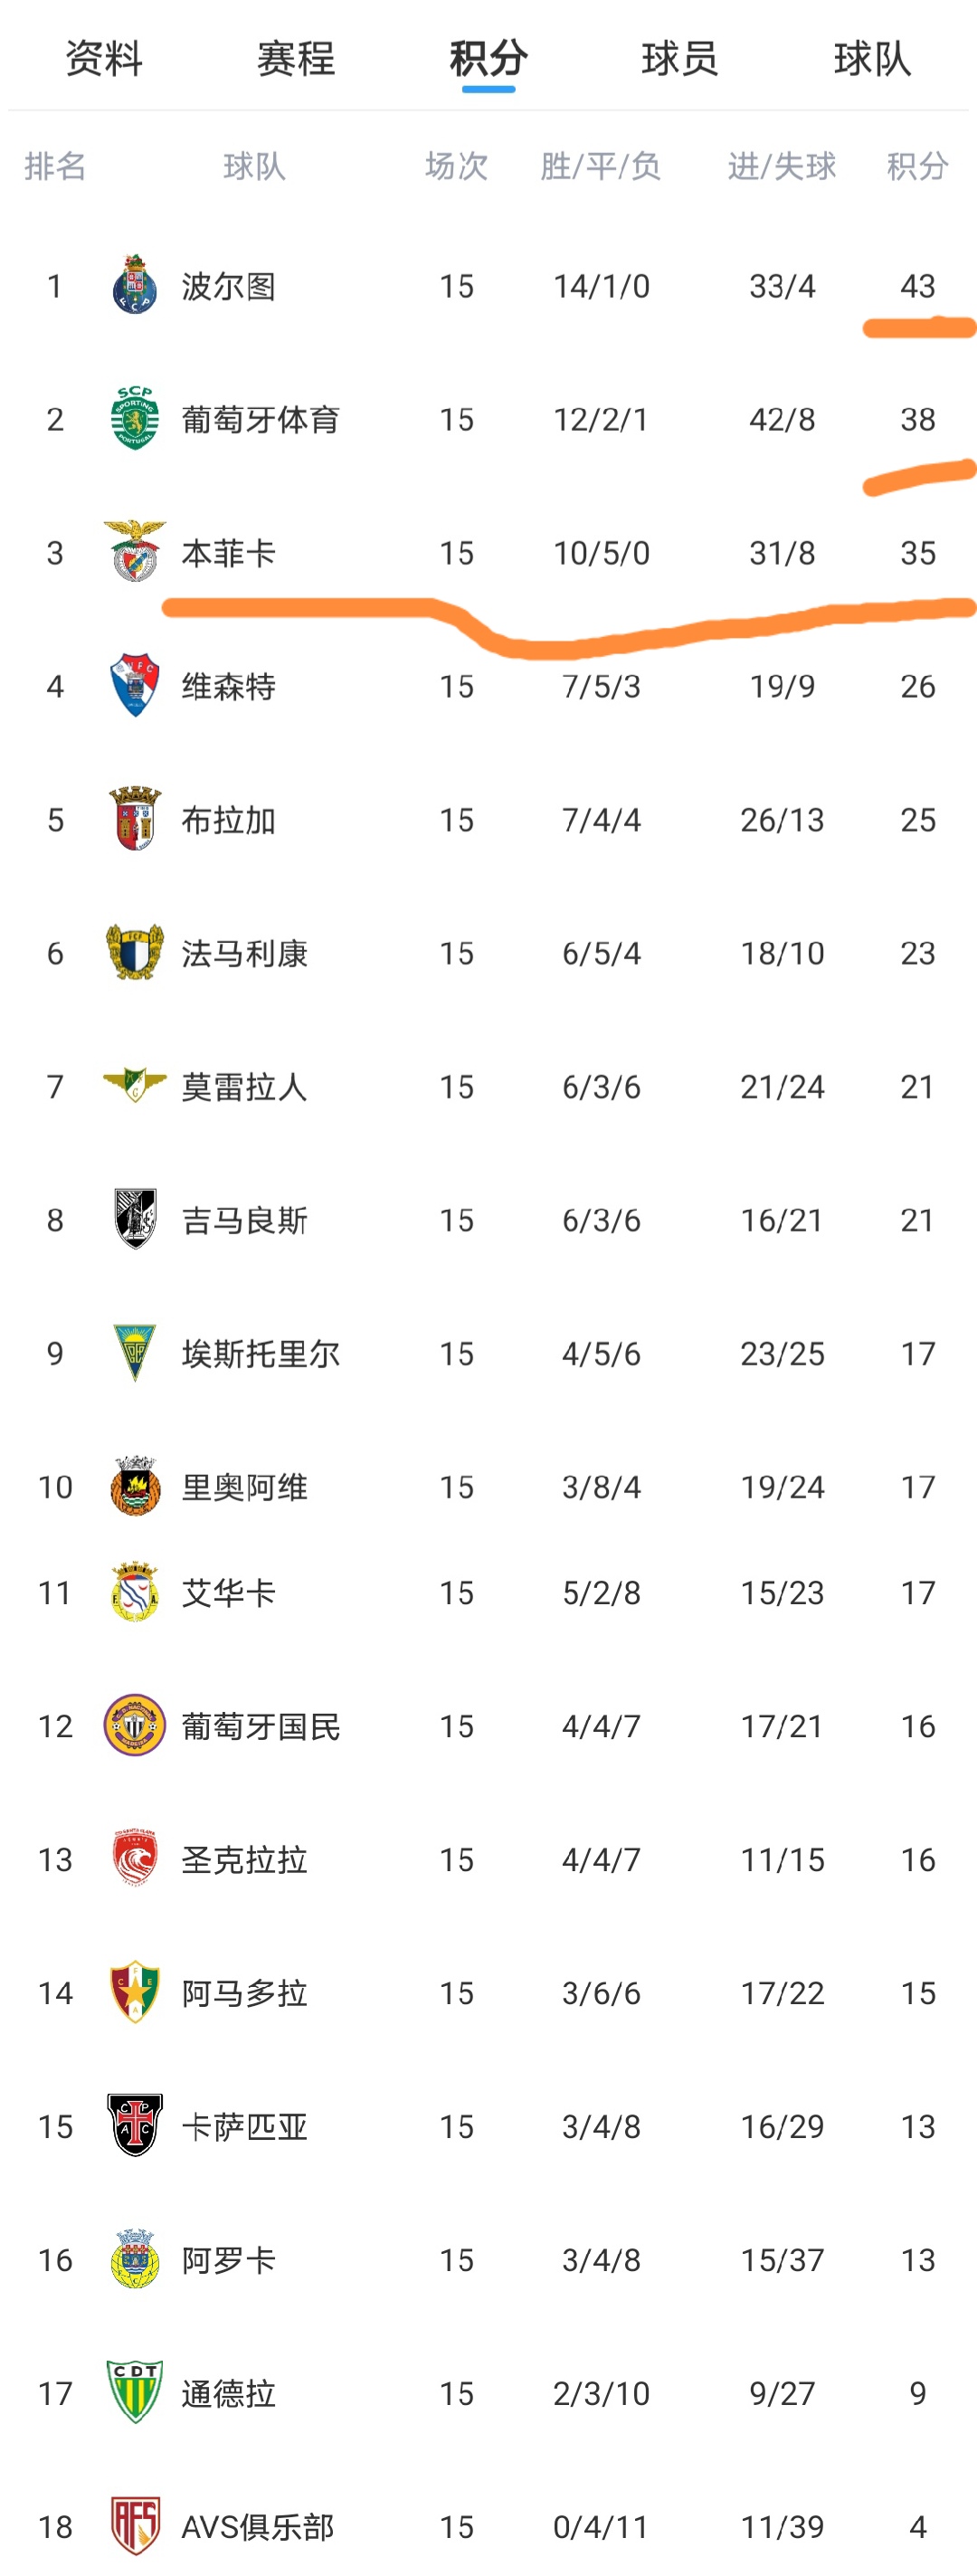Tap the Benfica eagle crest
Screen dimensions: 977x2576
pyautogui.click(x=134, y=551)
